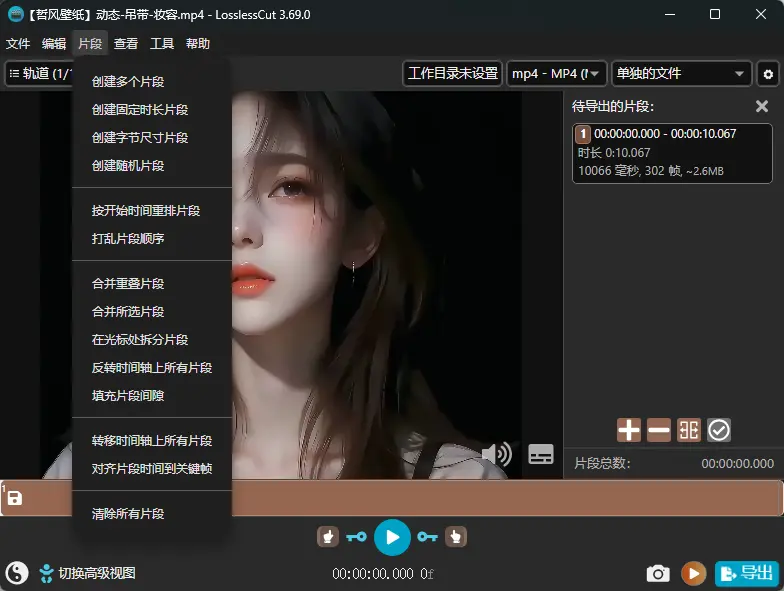The height and width of the screenshot is (591, 784).
Task: Toggle the yin-yang segment mode icon
Action: click(17, 573)
